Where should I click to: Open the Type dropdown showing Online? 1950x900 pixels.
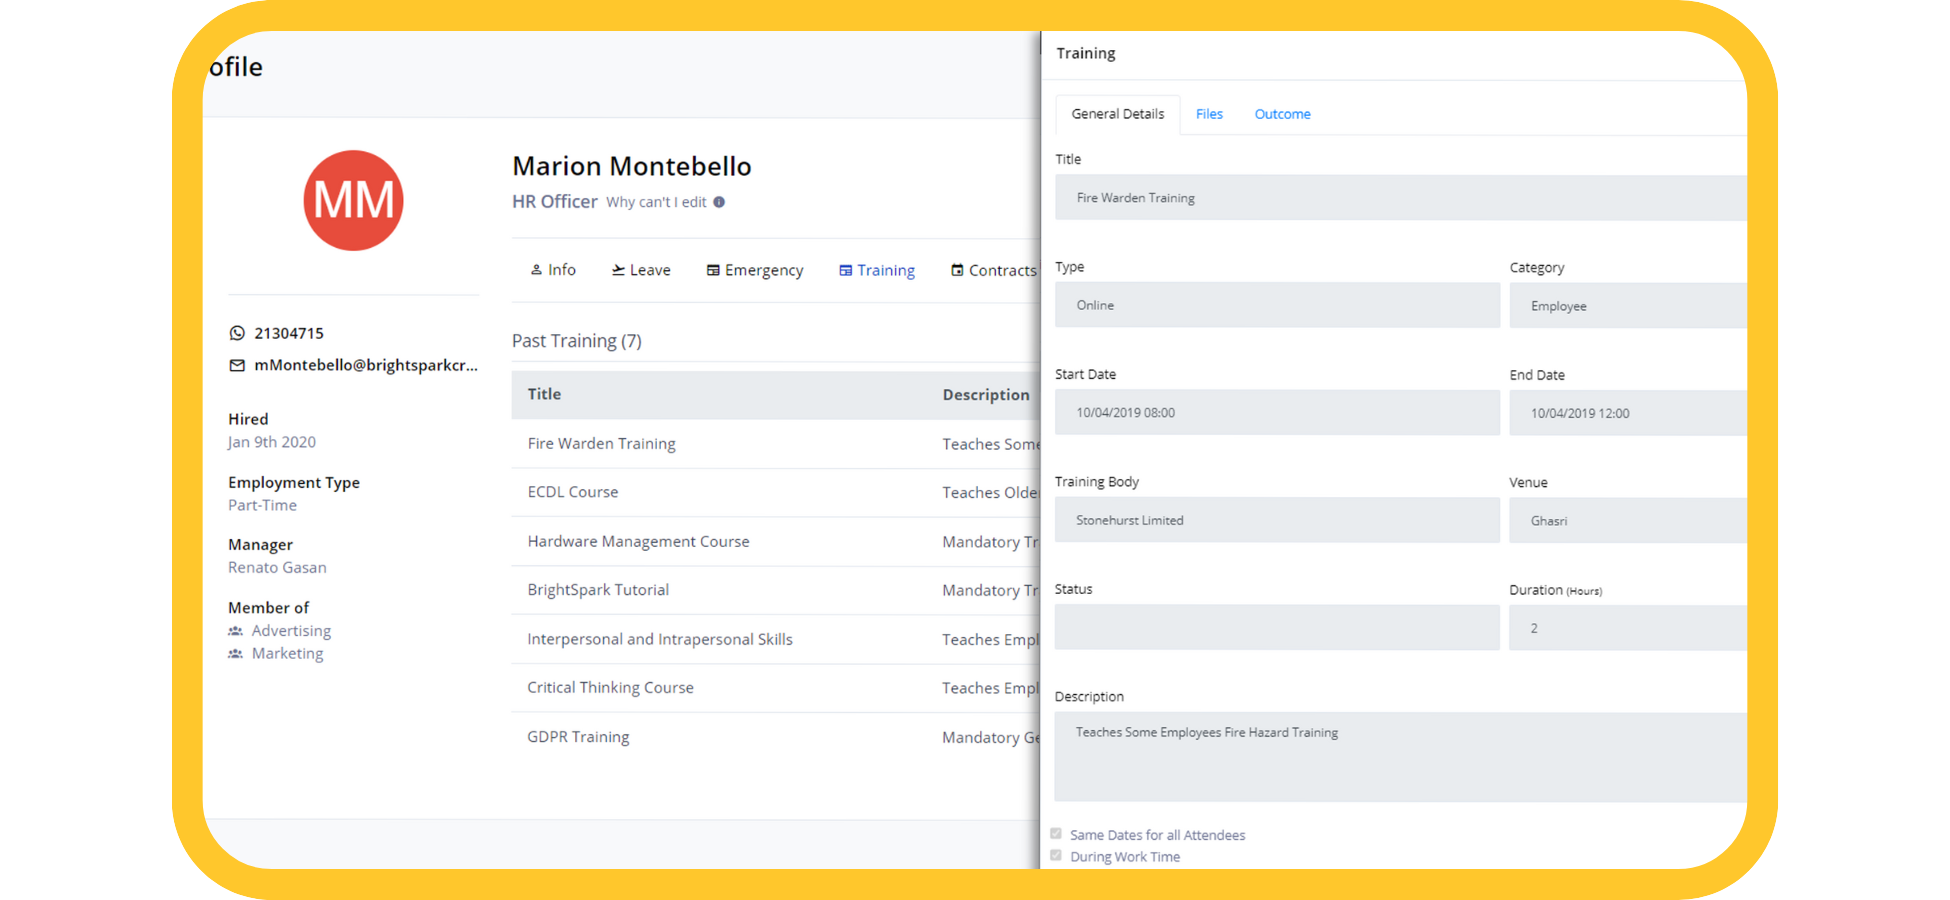click(1276, 305)
